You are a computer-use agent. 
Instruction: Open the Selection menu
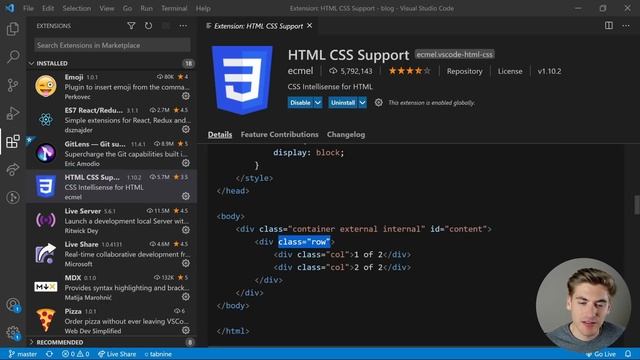77,8
